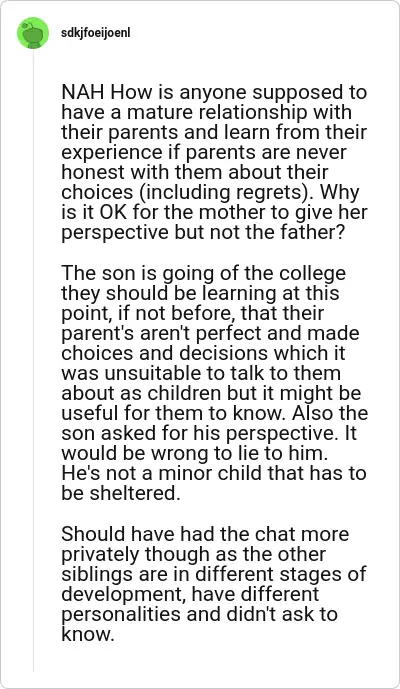The image size is (400, 689).
Task: Click the paragraph starting 'The son is going'
Action: tap(214, 383)
